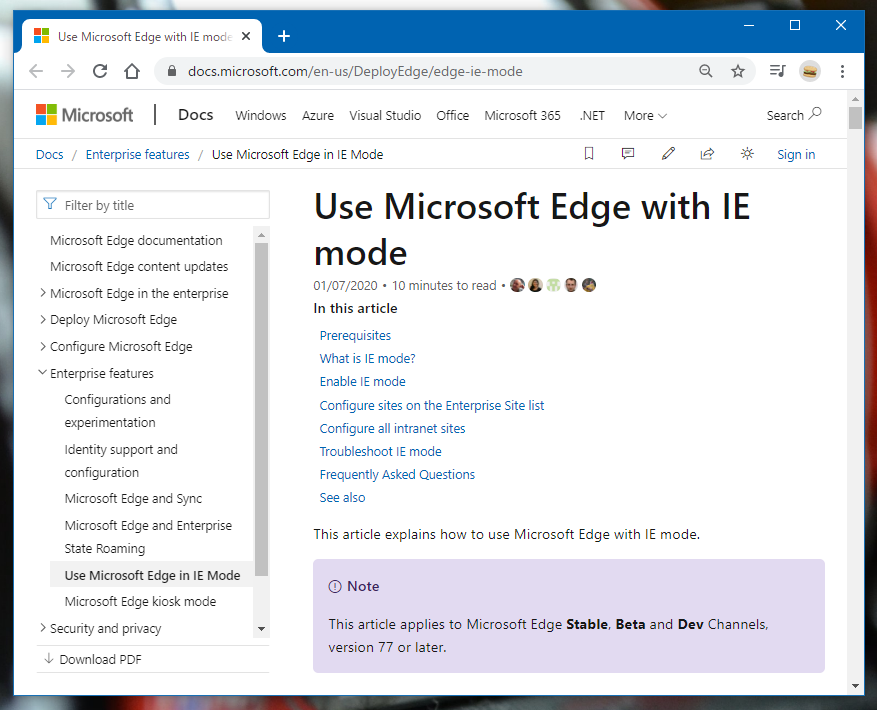Close the Use Microsoft Edge with IE mode tab

click(x=246, y=36)
